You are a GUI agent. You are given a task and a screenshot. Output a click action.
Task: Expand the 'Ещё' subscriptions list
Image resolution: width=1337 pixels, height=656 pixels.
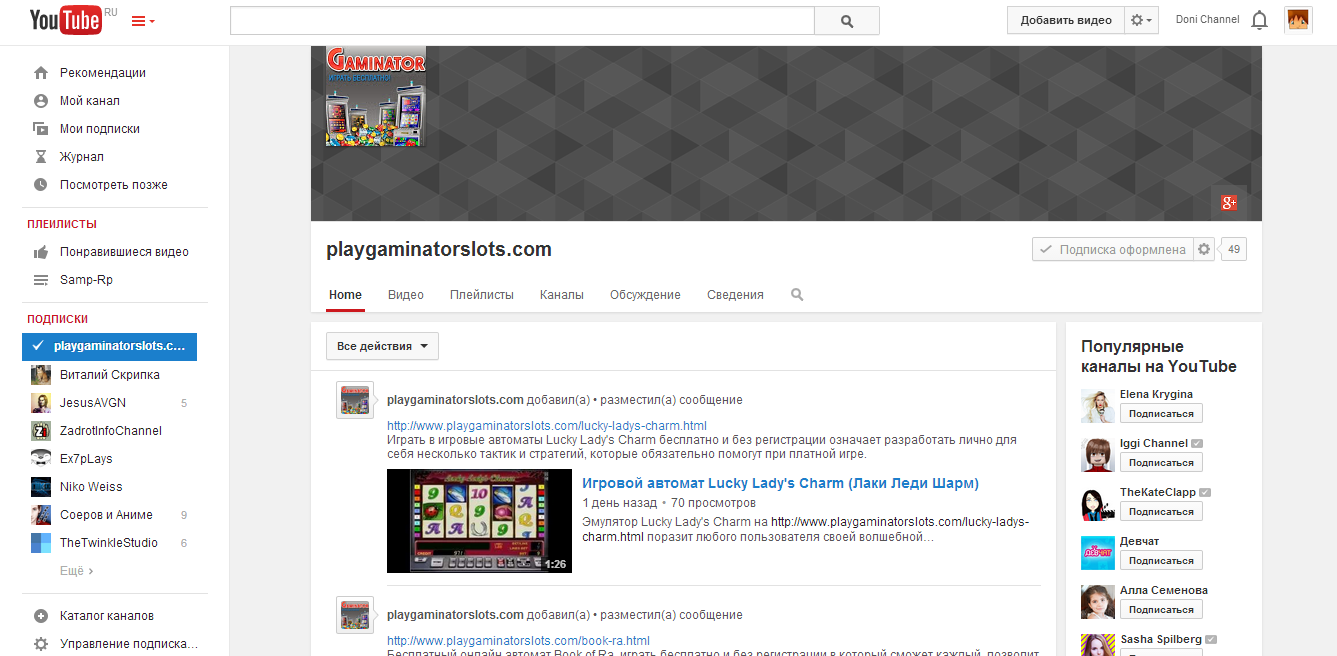coord(76,571)
